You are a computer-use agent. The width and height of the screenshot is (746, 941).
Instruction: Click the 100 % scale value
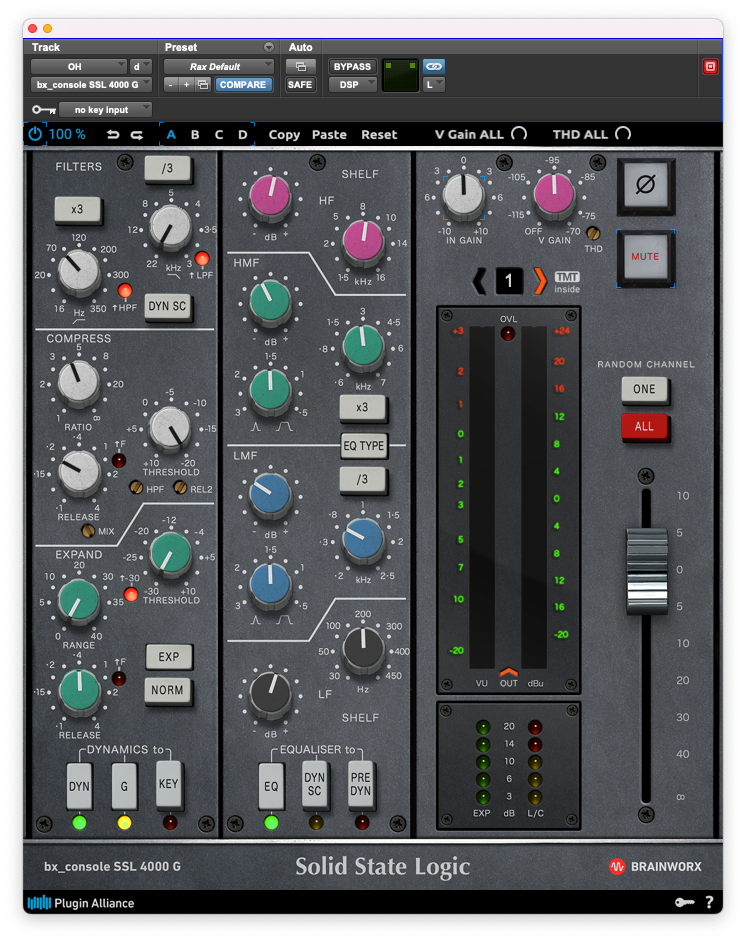point(67,134)
